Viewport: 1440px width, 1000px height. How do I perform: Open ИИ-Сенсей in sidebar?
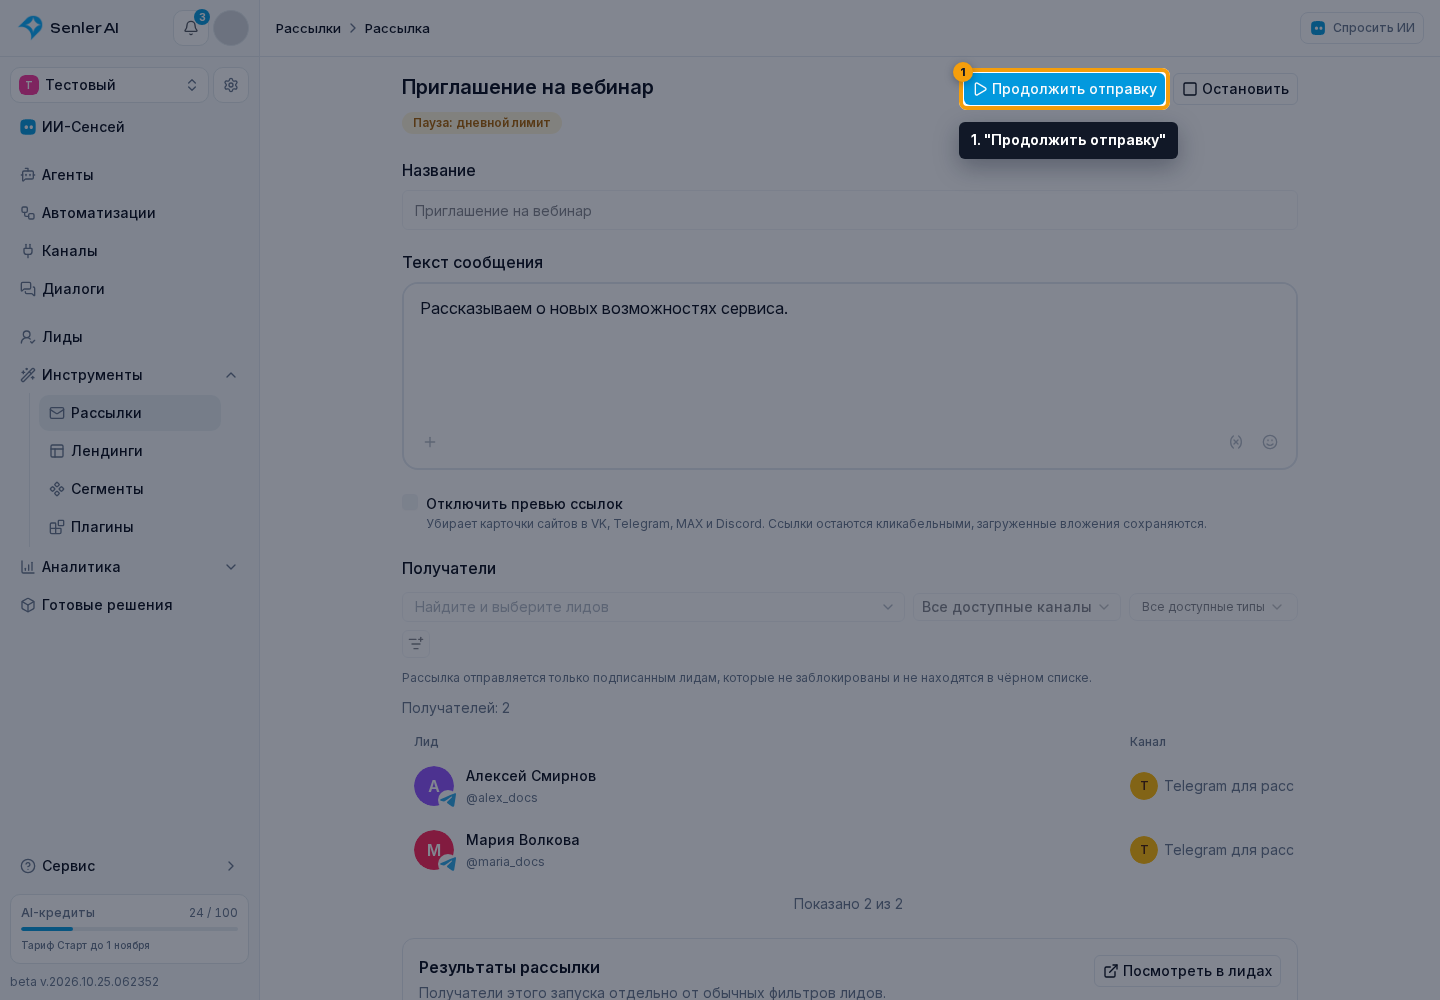pyautogui.click(x=129, y=127)
